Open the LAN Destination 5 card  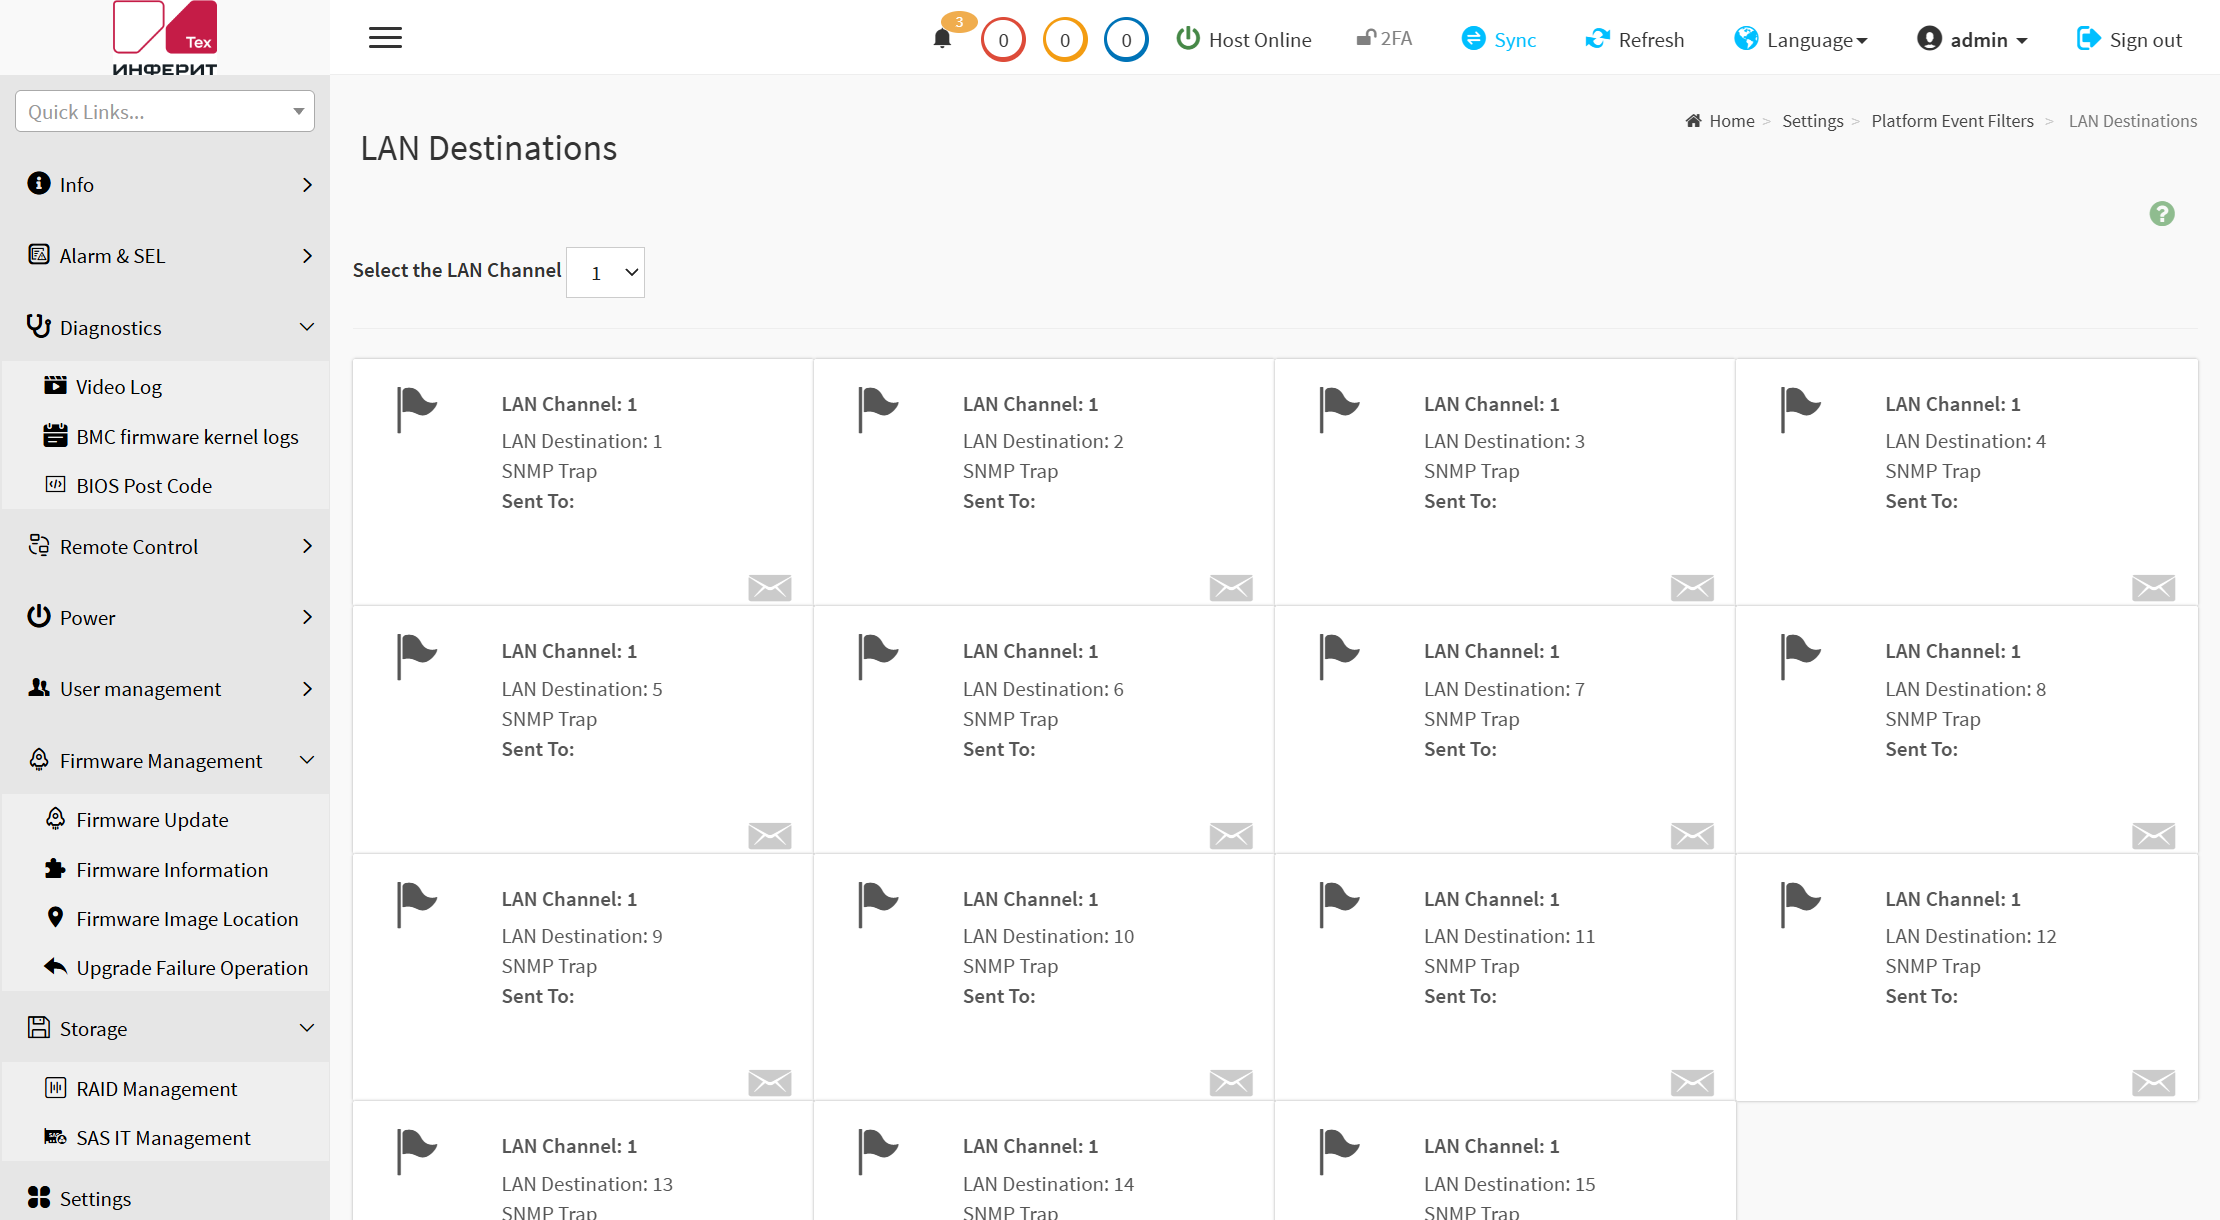tap(583, 730)
